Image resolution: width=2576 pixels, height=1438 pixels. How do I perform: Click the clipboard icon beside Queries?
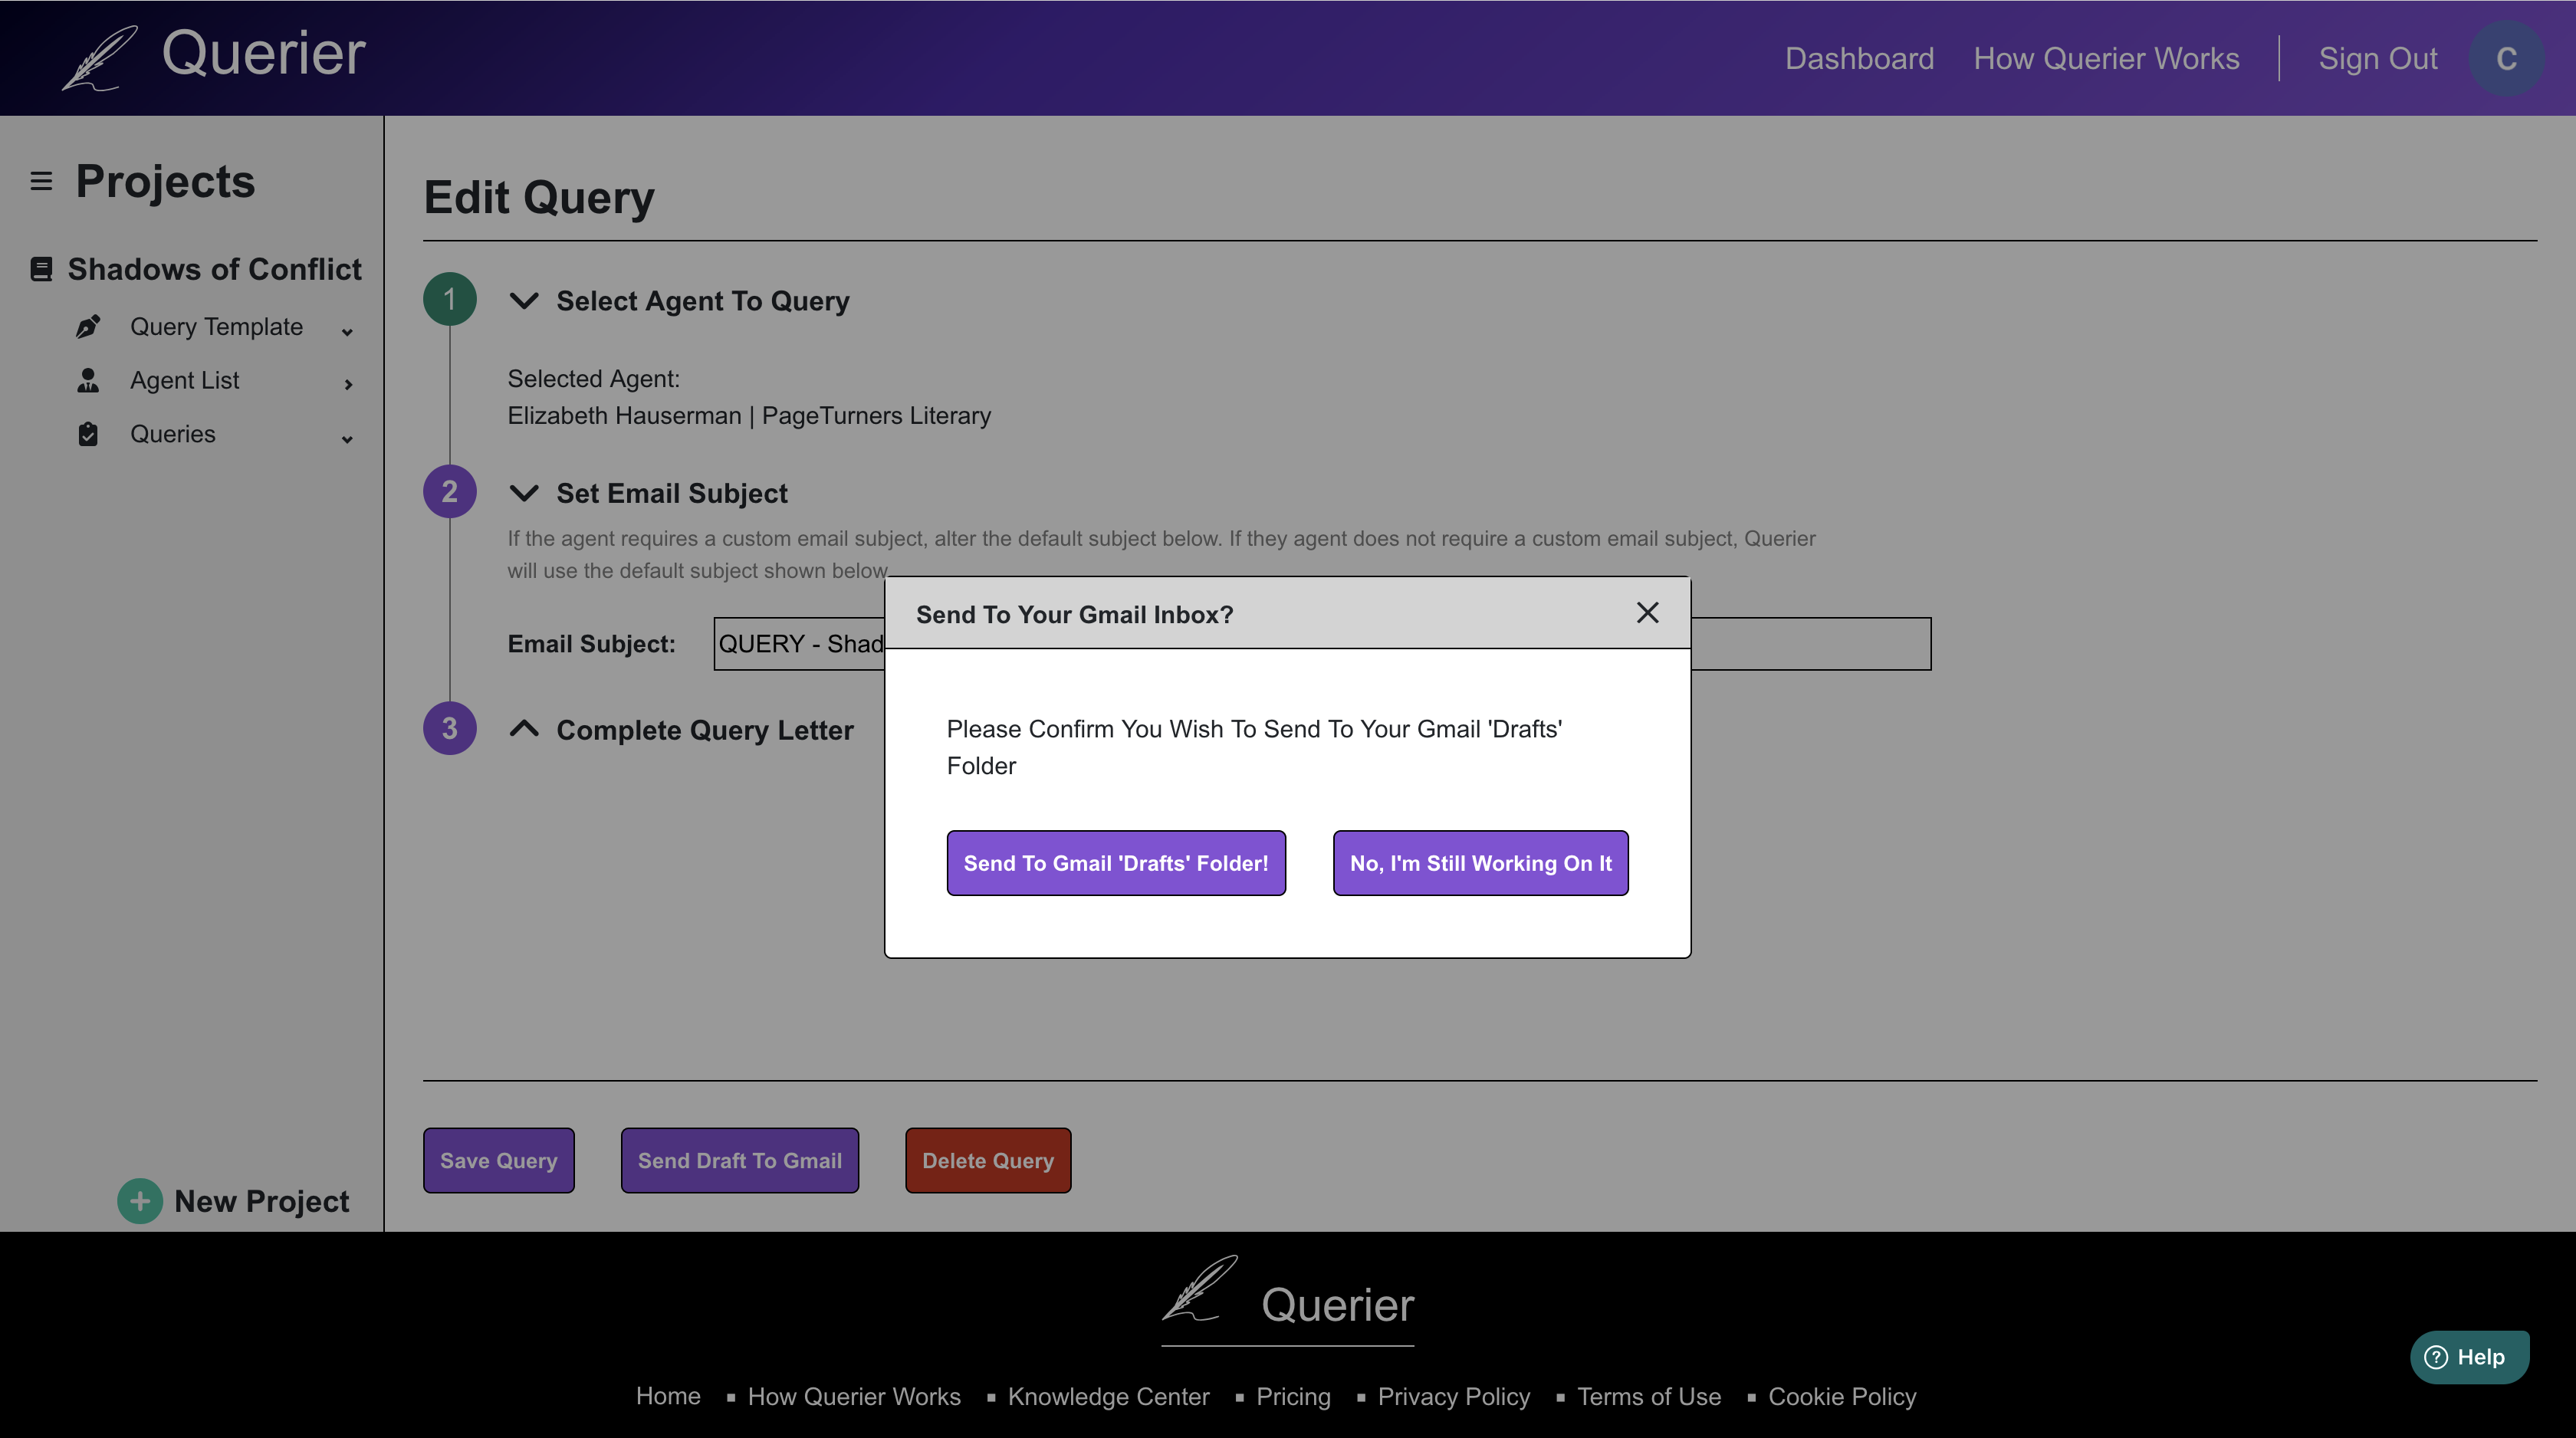point(88,434)
